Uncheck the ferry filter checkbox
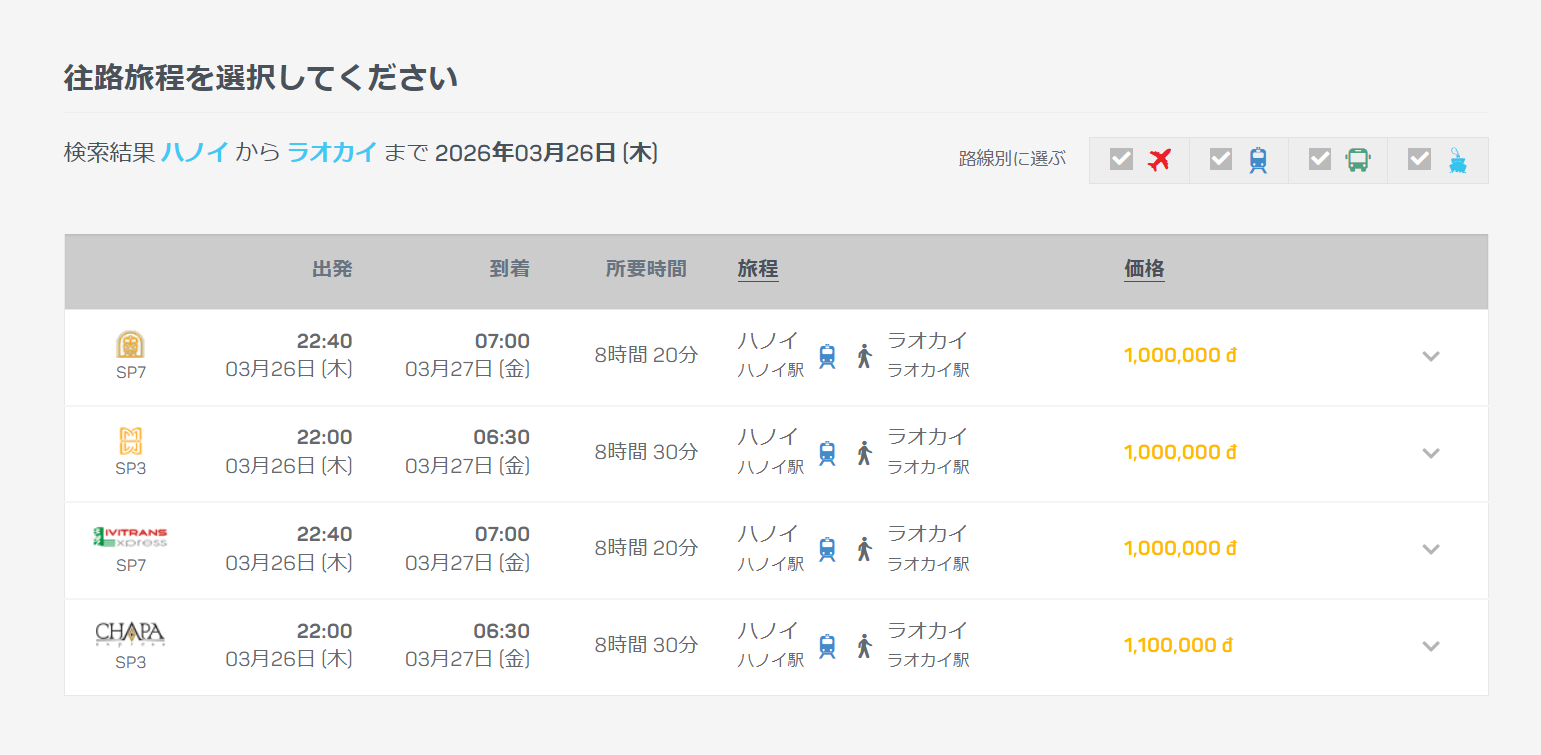 point(1419,159)
